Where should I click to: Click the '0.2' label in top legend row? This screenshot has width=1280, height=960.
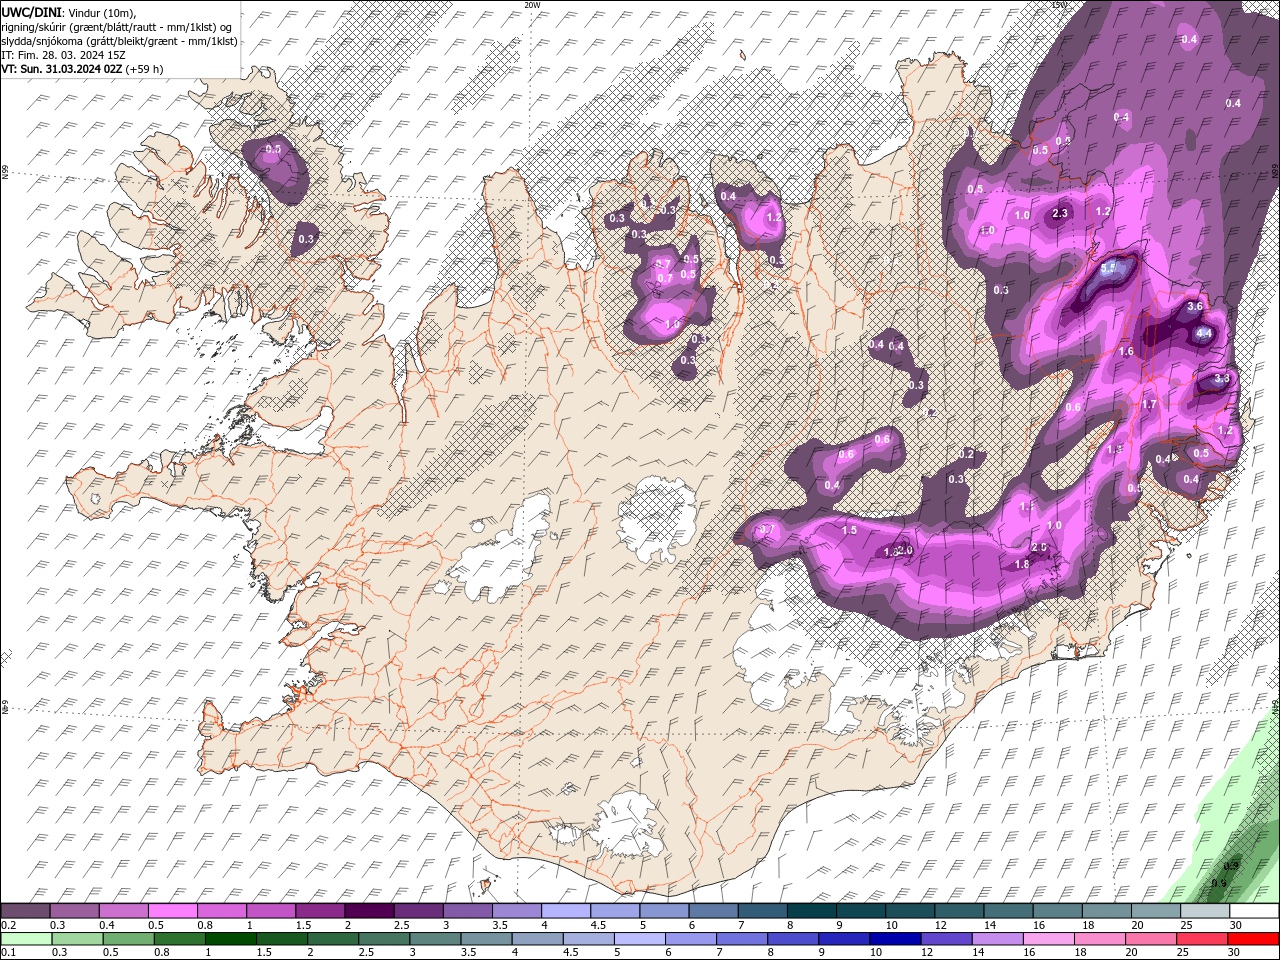(x=8, y=925)
